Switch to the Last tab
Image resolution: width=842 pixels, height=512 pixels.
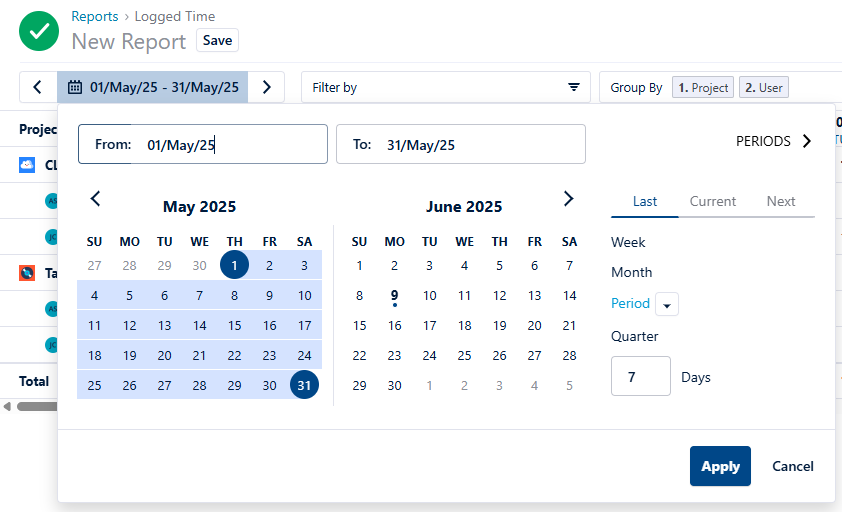point(645,201)
